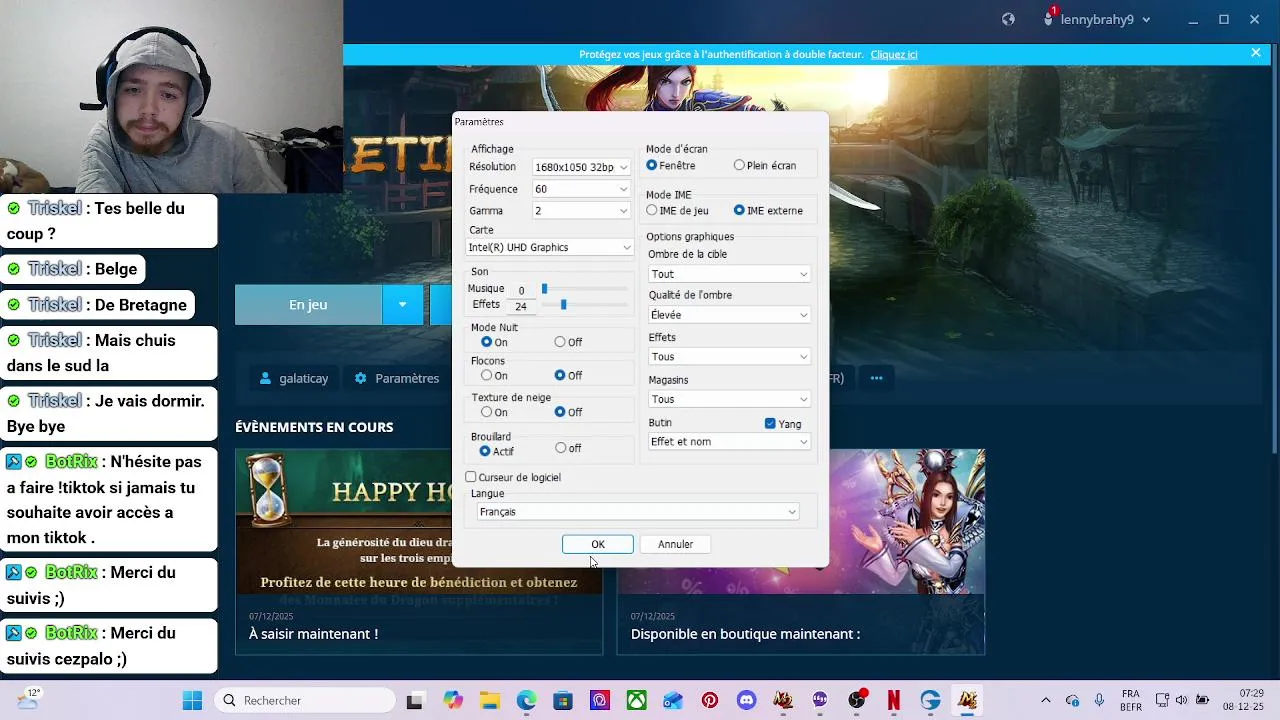This screenshot has height=720, width=1280.
Task: Click the taskbar Rechercher search box
Action: coord(304,700)
